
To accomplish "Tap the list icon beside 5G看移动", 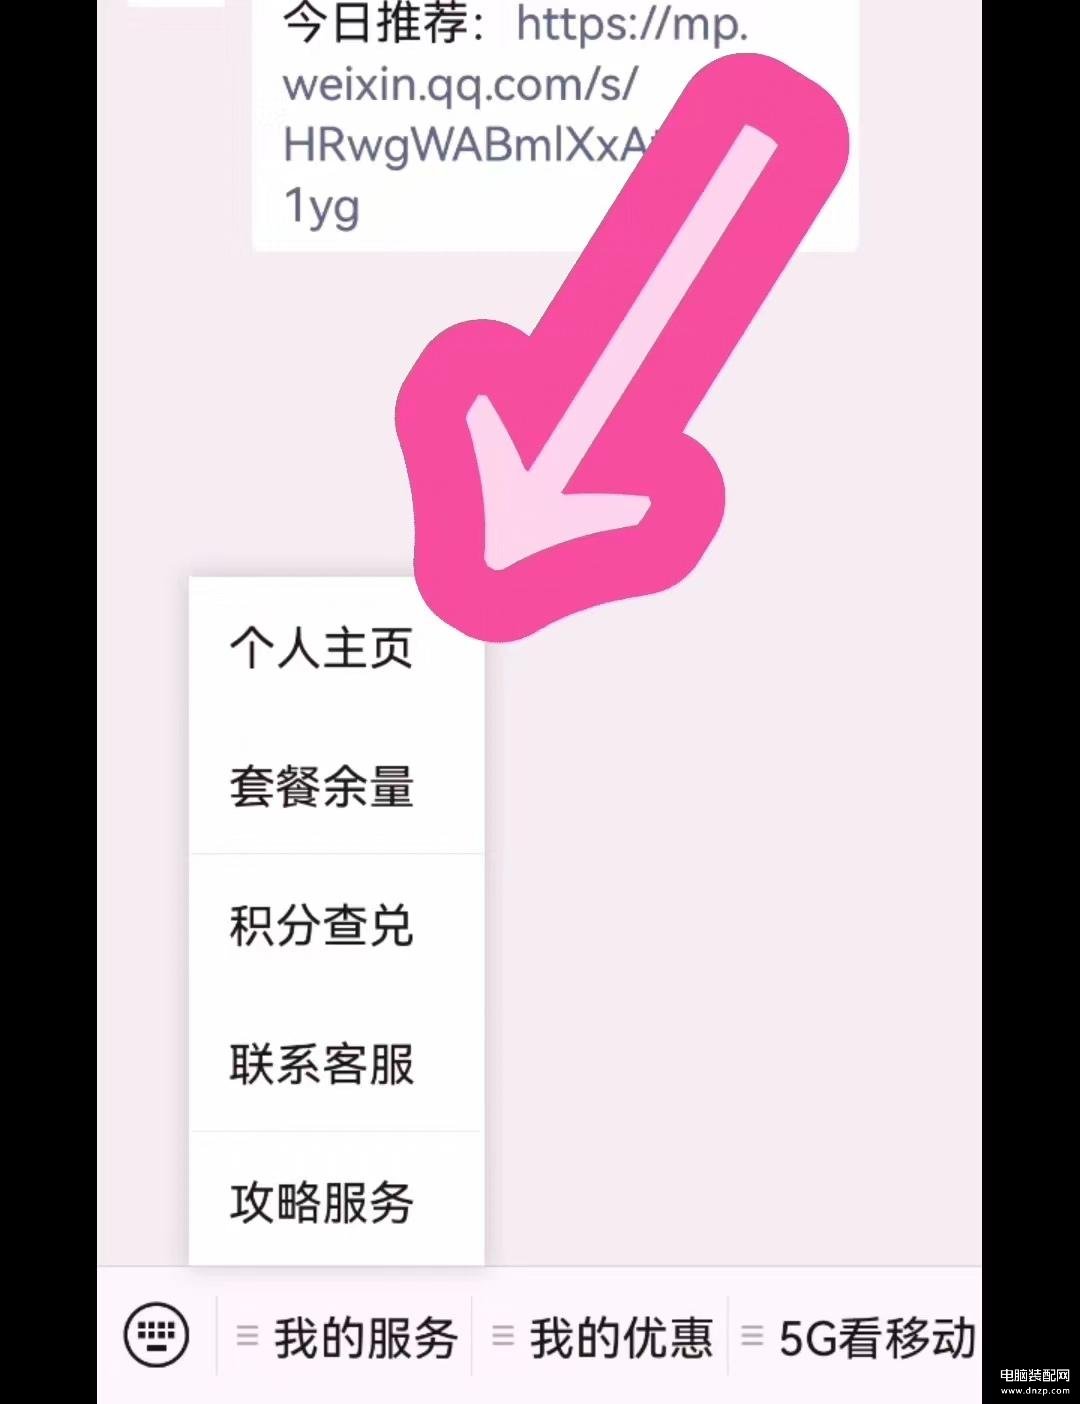I will click(752, 1335).
